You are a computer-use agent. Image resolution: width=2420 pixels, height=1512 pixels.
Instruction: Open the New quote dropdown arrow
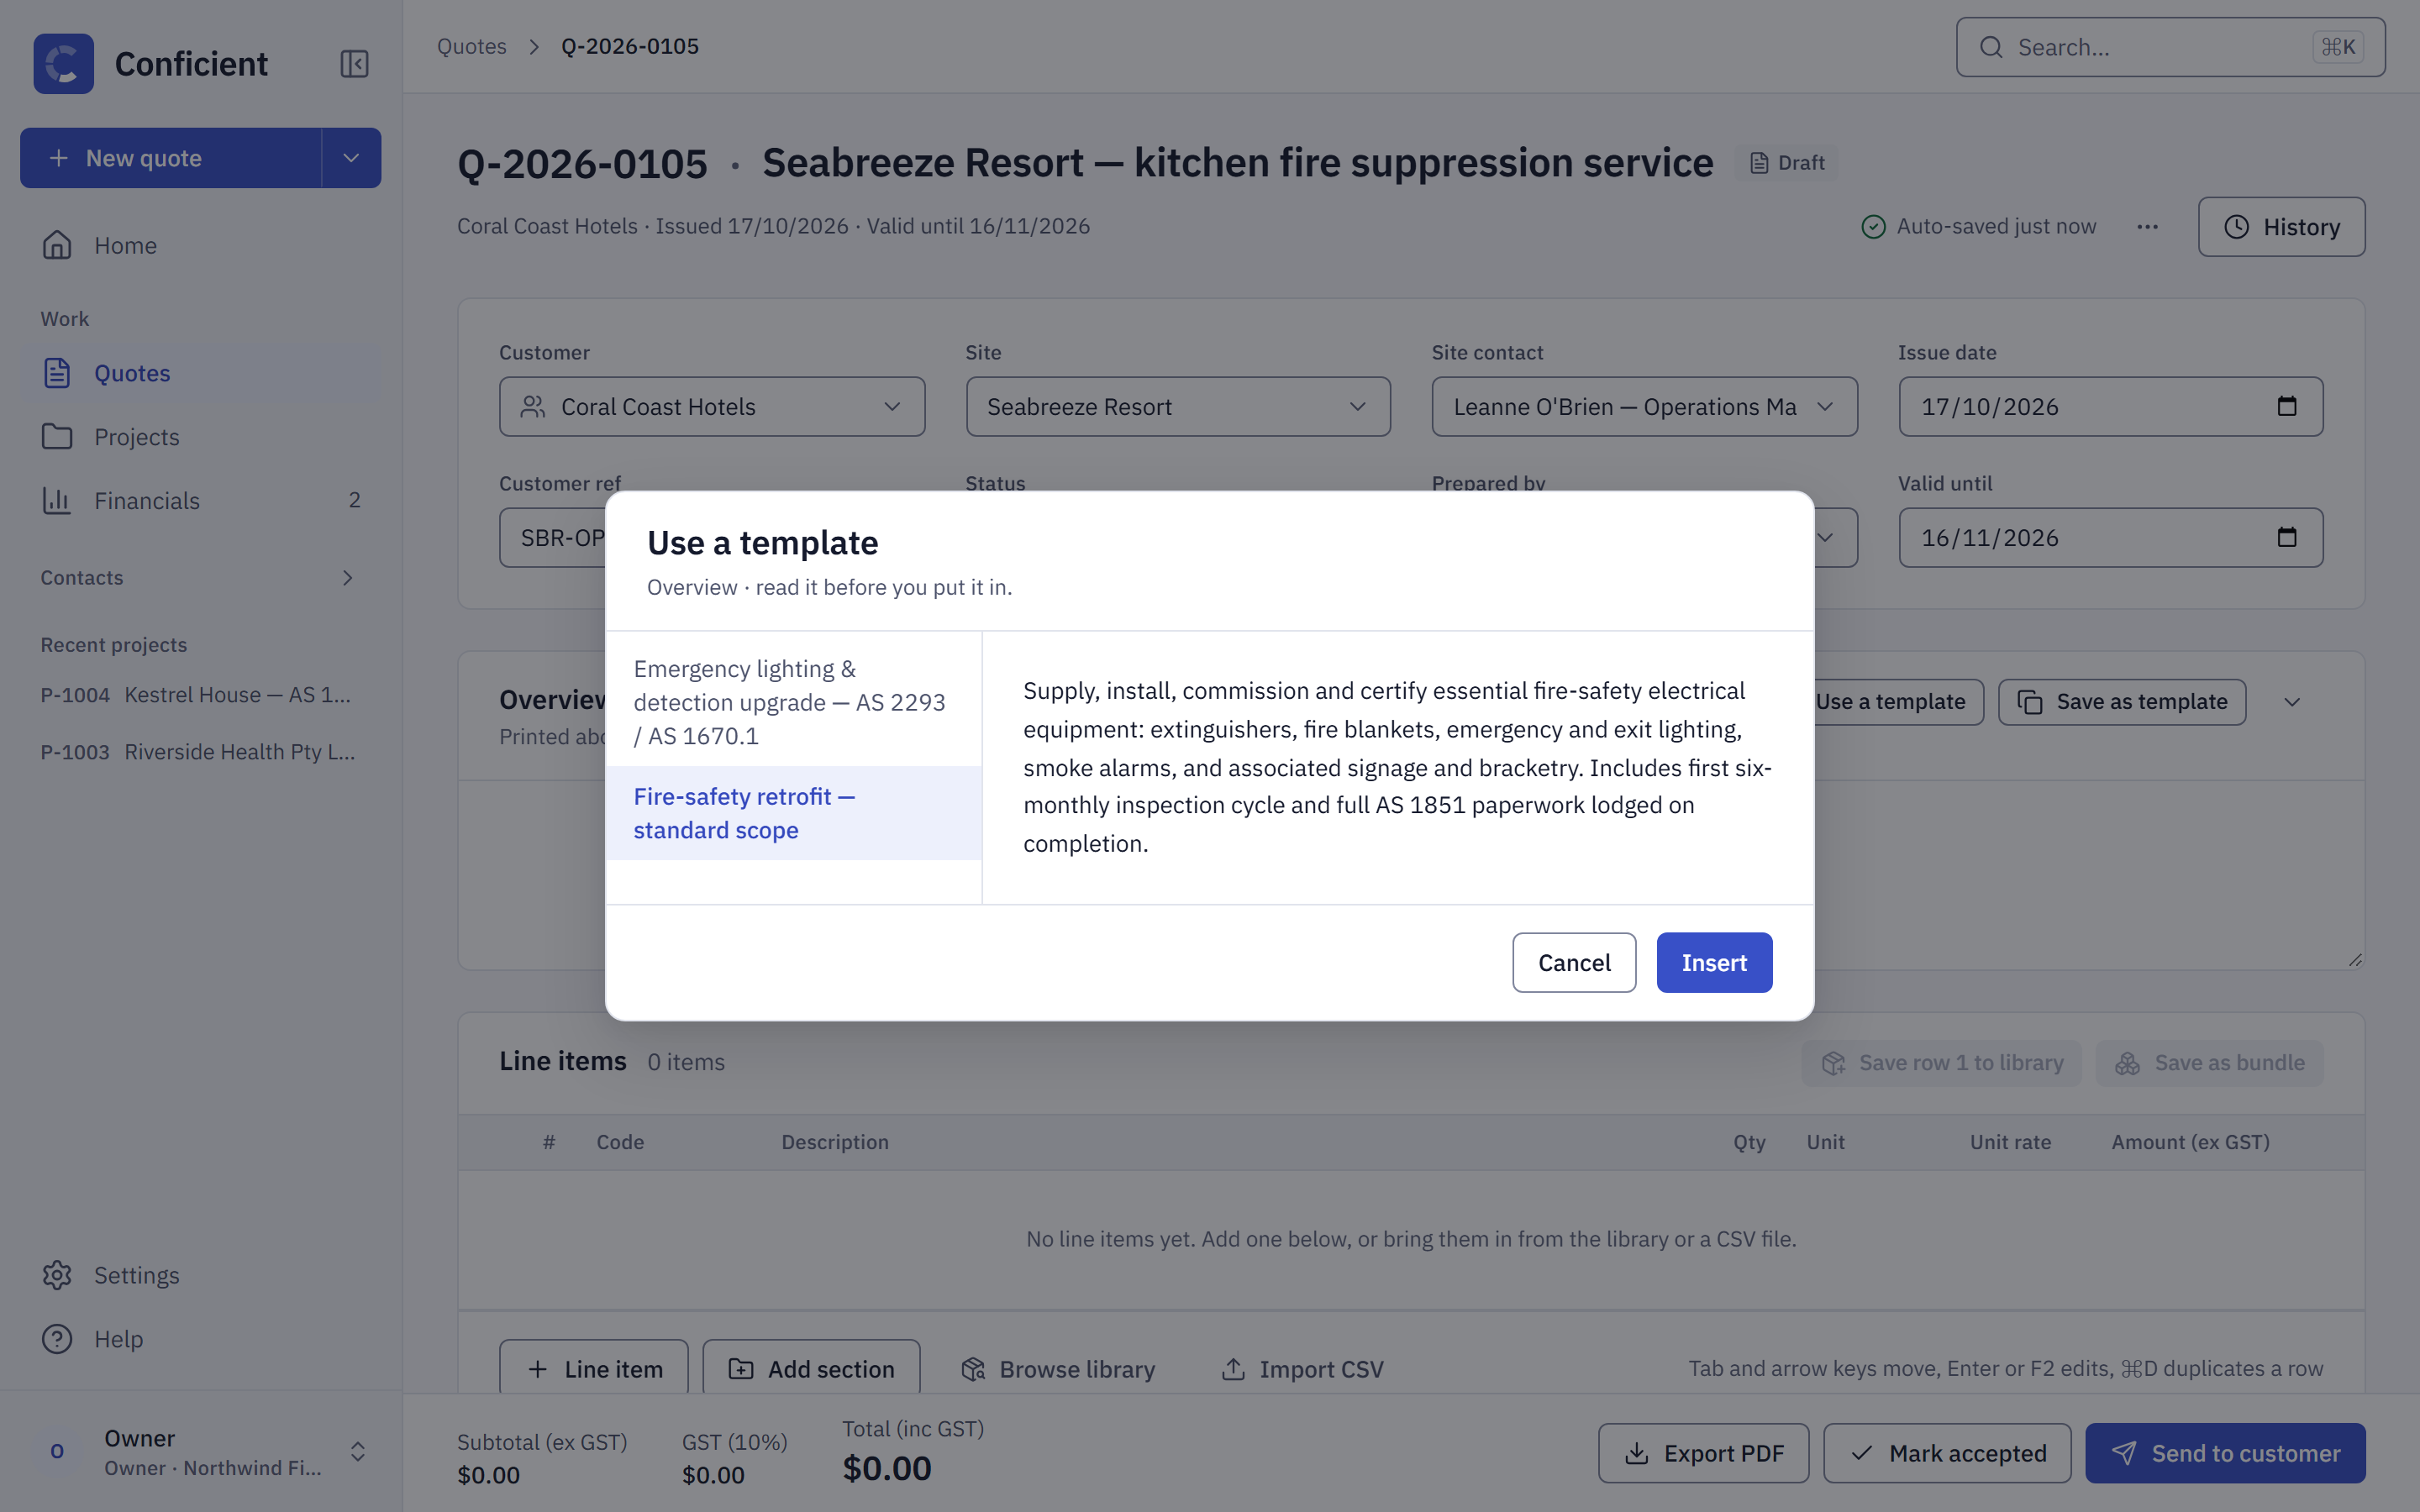click(x=351, y=158)
